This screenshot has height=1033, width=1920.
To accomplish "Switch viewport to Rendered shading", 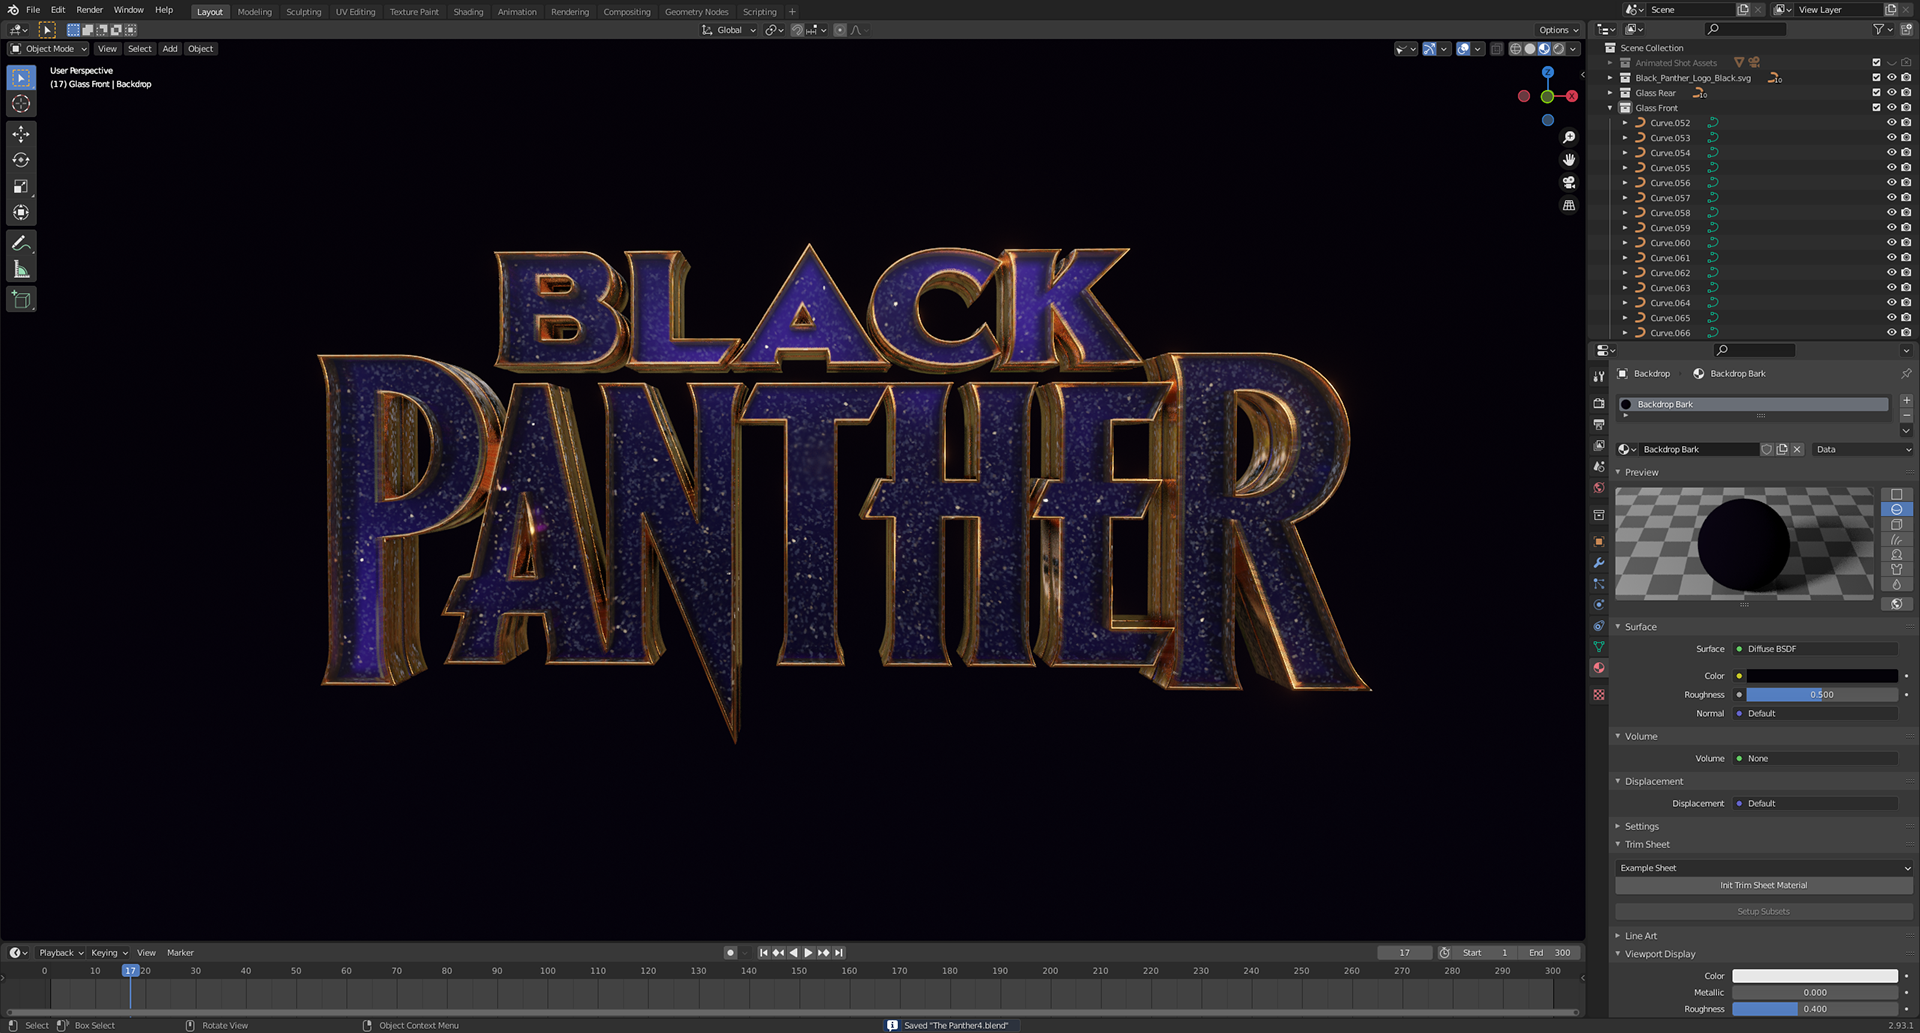I will (1558, 48).
